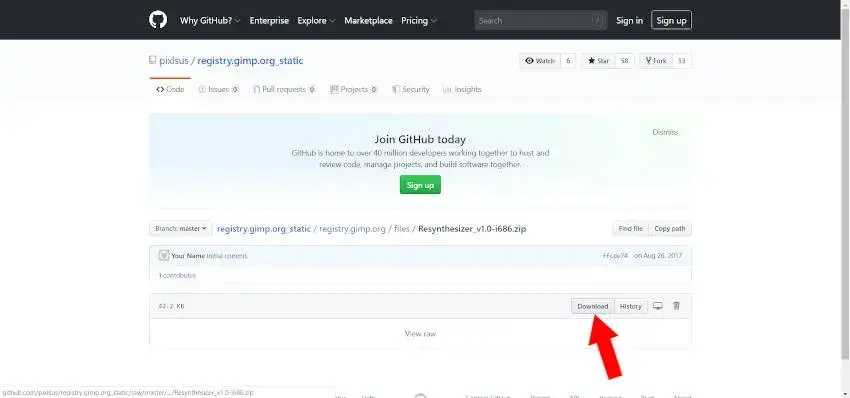
Task: Open the Sign in link
Action: tap(629, 21)
